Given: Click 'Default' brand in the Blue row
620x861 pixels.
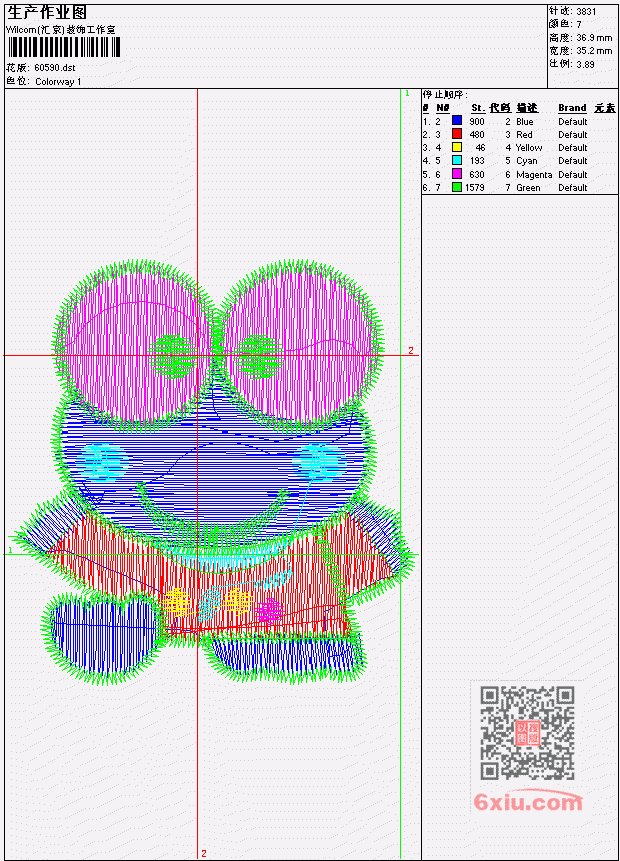Looking at the screenshot, I should [572, 121].
